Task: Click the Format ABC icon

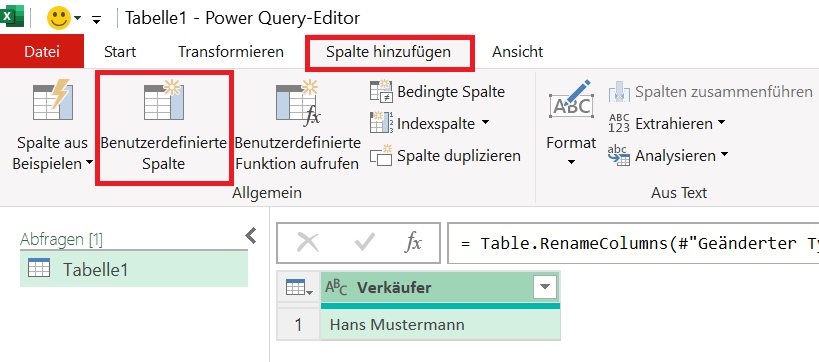Action: (571, 101)
